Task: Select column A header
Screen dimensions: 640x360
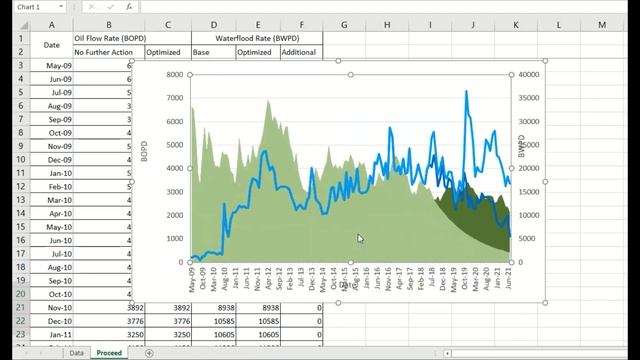Action: coord(51,25)
